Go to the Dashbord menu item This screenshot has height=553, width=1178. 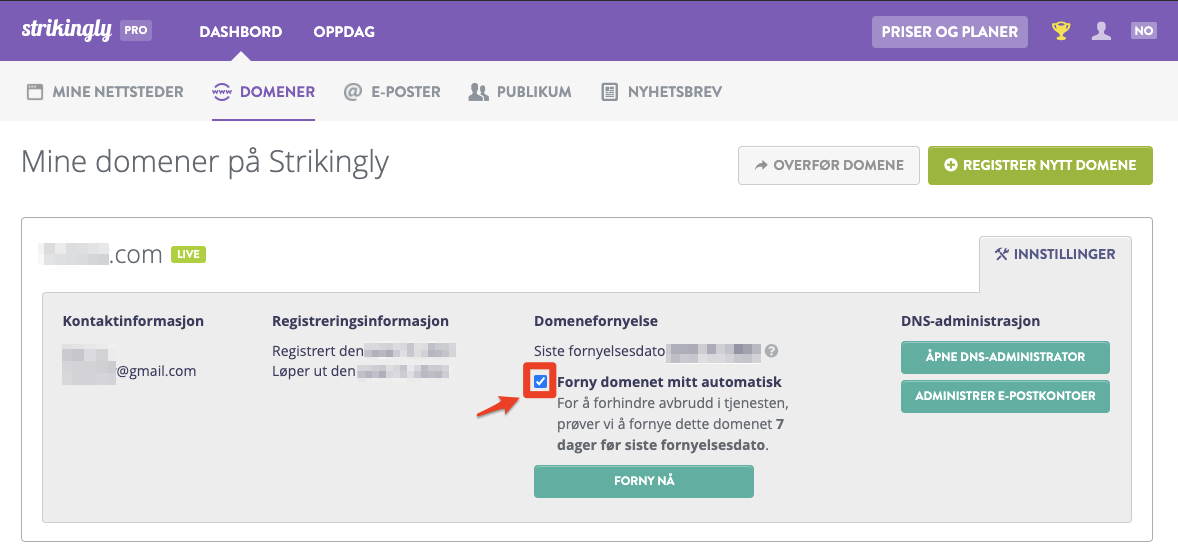point(240,32)
